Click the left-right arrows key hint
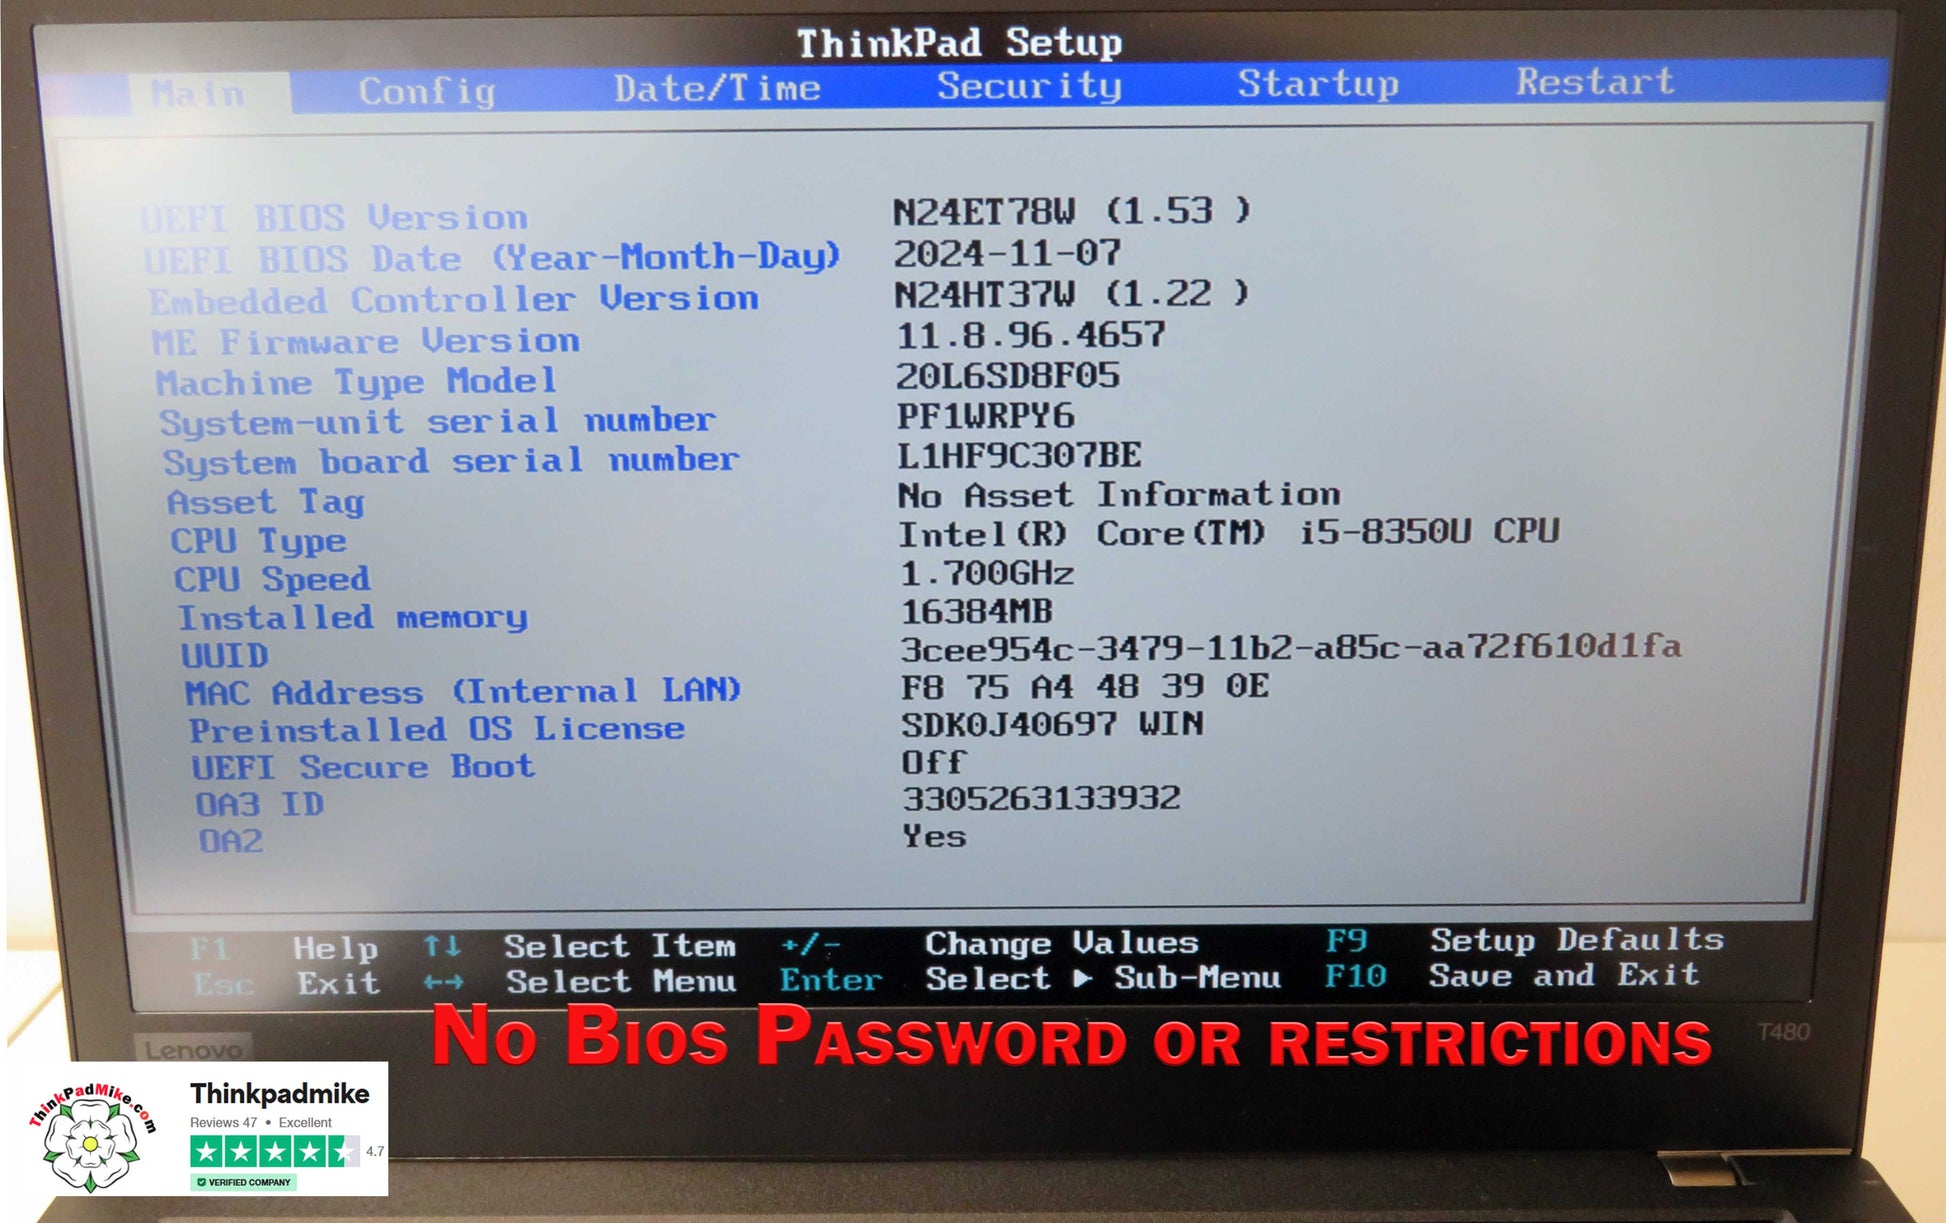The width and height of the screenshot is (1946, 1223). pyautogui.click(x=443, y=983)
